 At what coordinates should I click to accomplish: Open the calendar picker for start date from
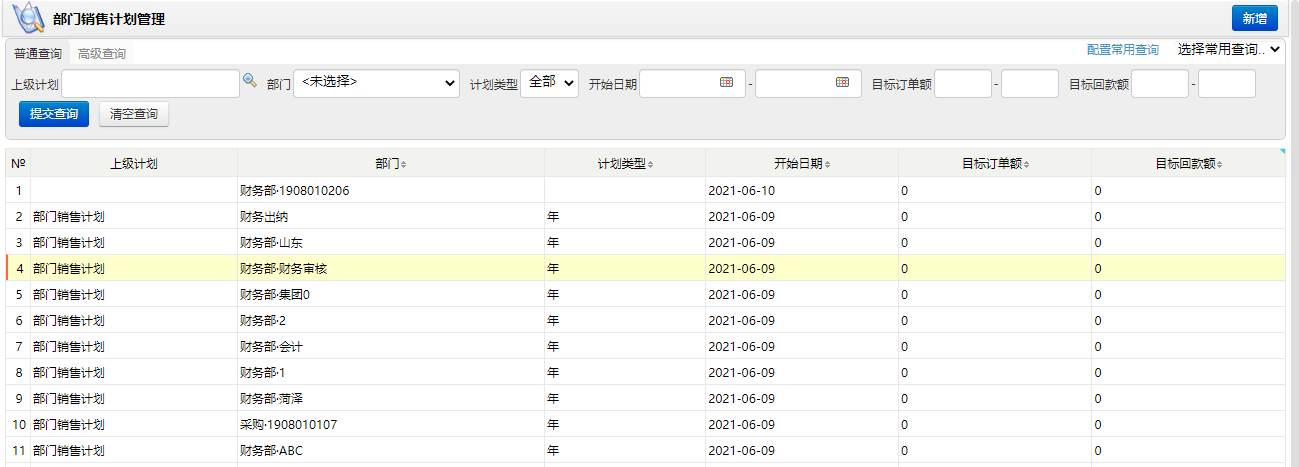point(727,83)
